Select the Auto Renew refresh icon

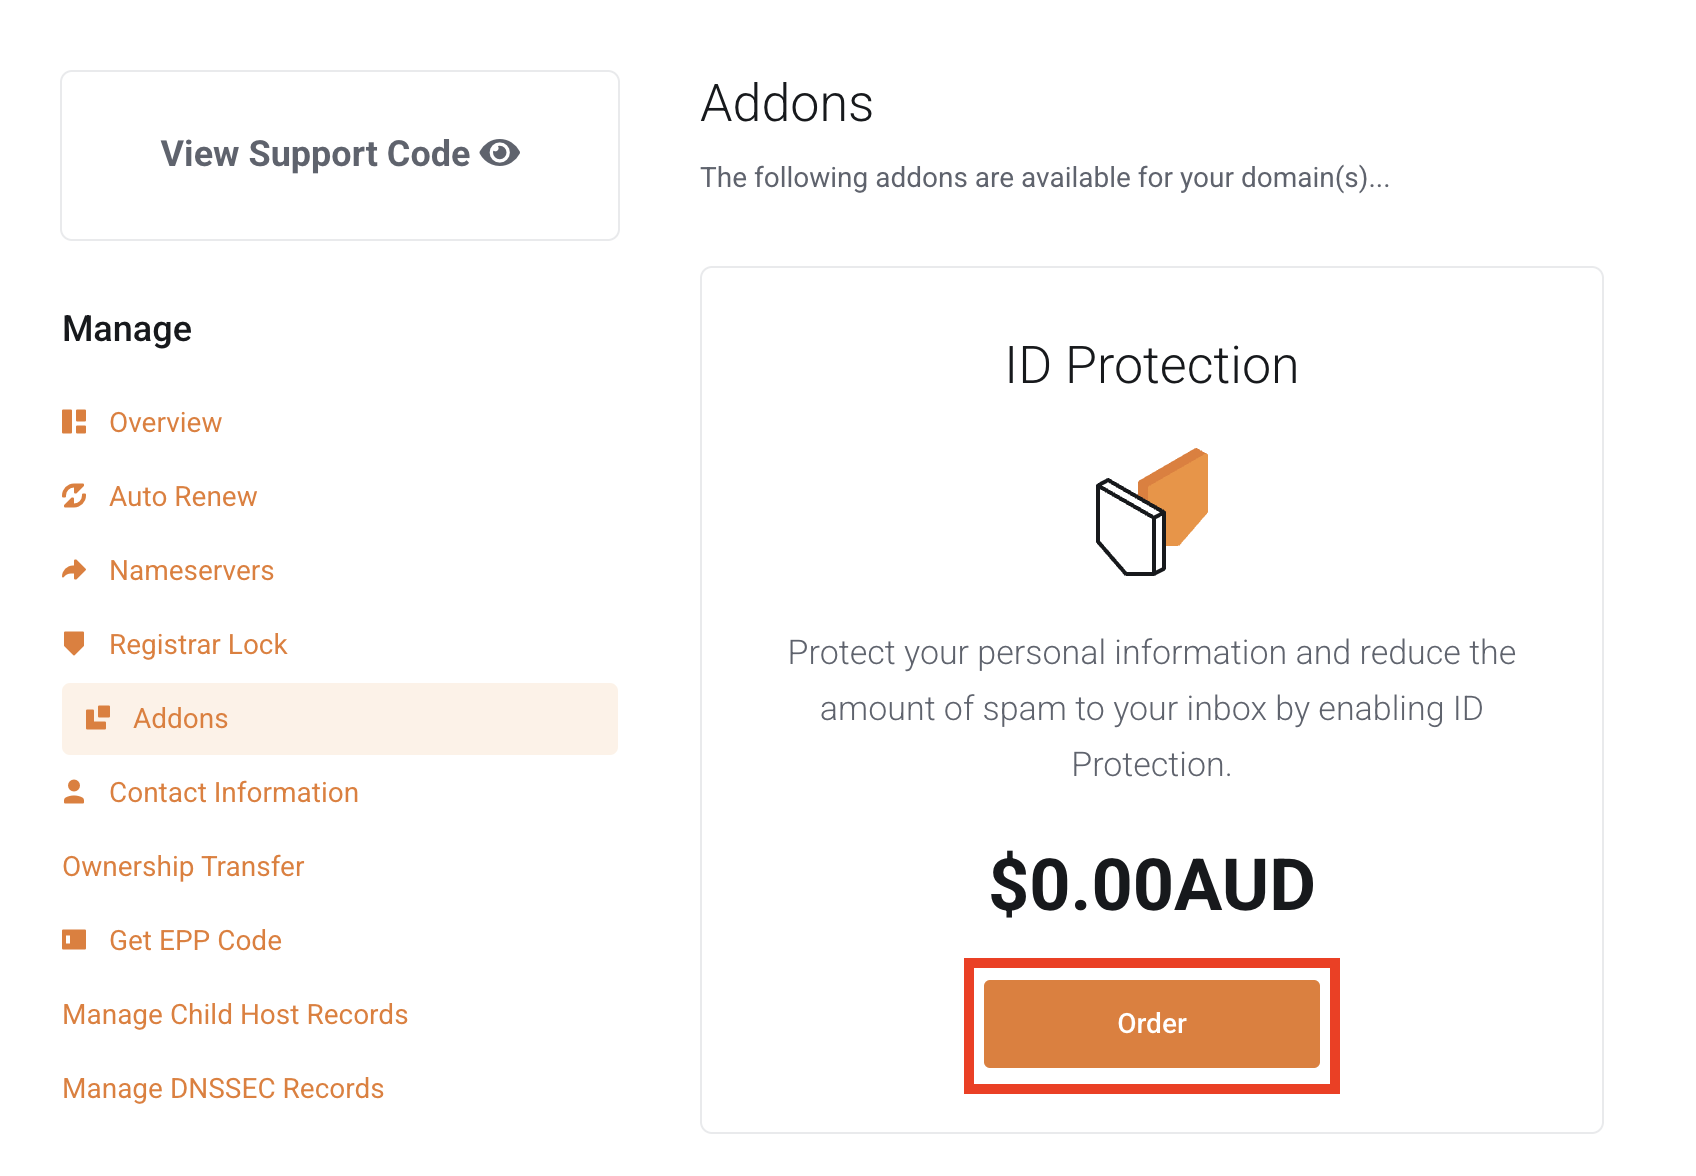tap(75, 496)
